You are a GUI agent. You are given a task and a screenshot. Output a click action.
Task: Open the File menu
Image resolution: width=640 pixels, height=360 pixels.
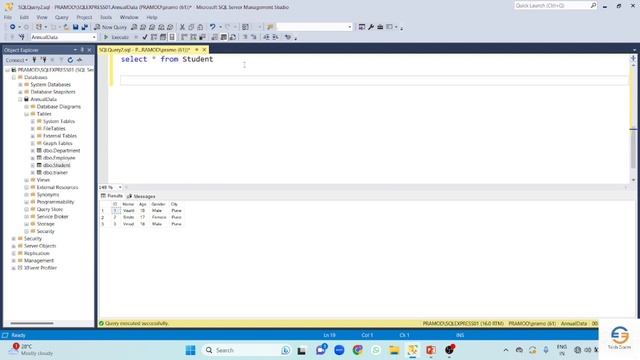click(8, 17)
